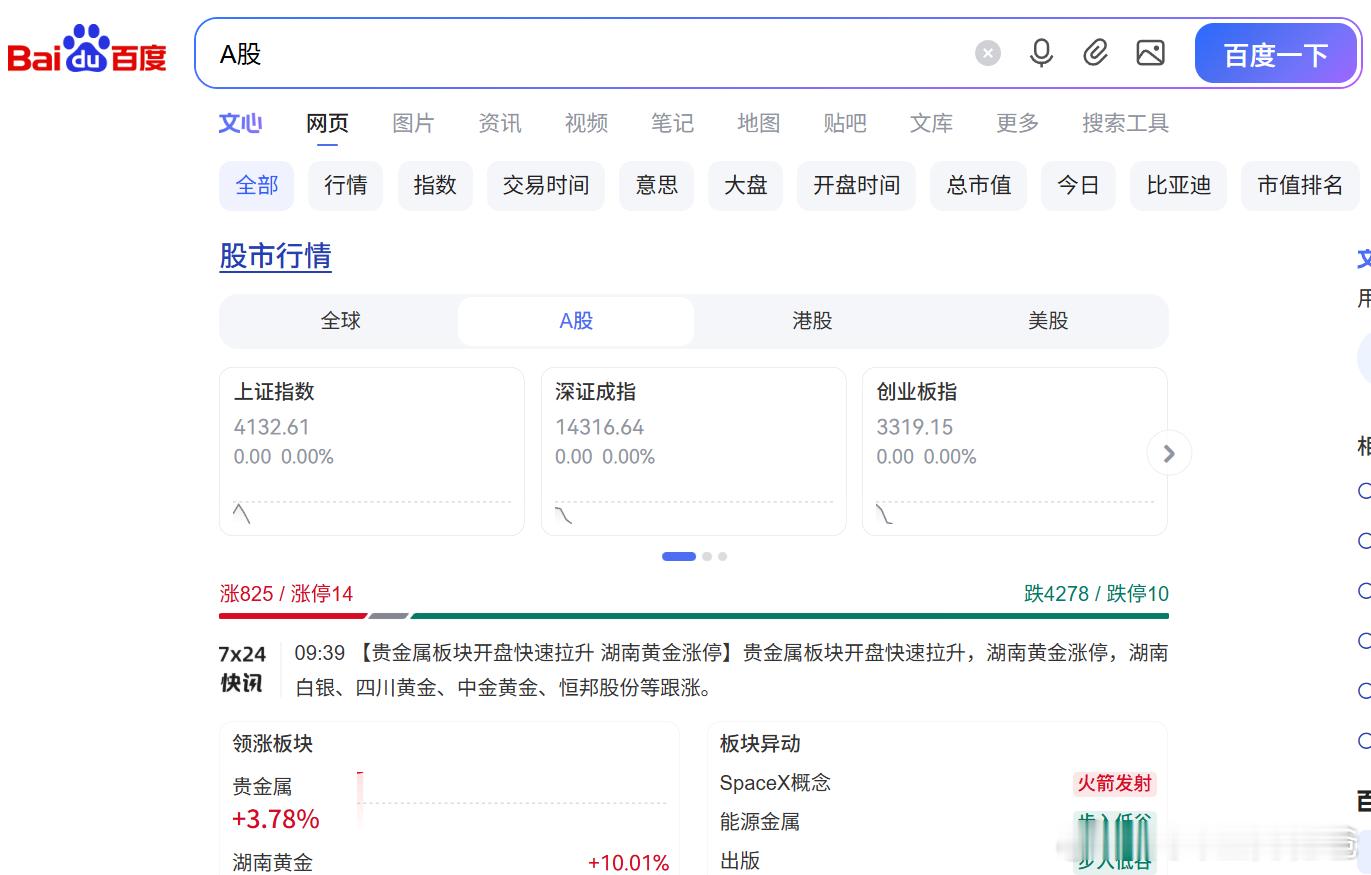1371x875 pixels.
Task: Switch market tab to 美股
Action: [x=1048, y=321]
